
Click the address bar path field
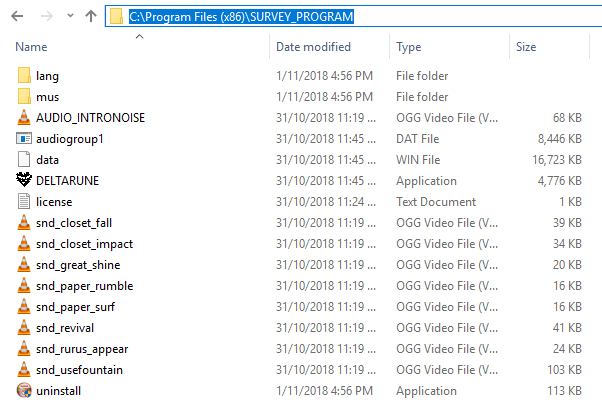click(353, 16)
